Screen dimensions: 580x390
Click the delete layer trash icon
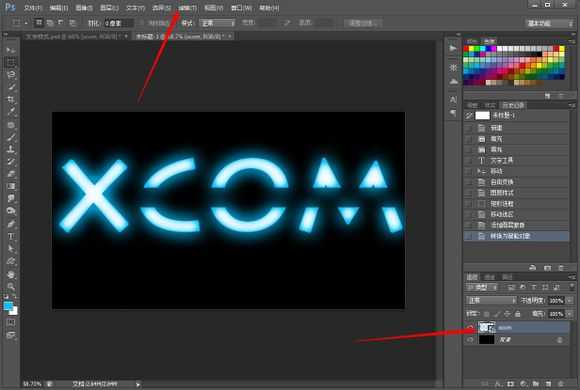(561, 384)
